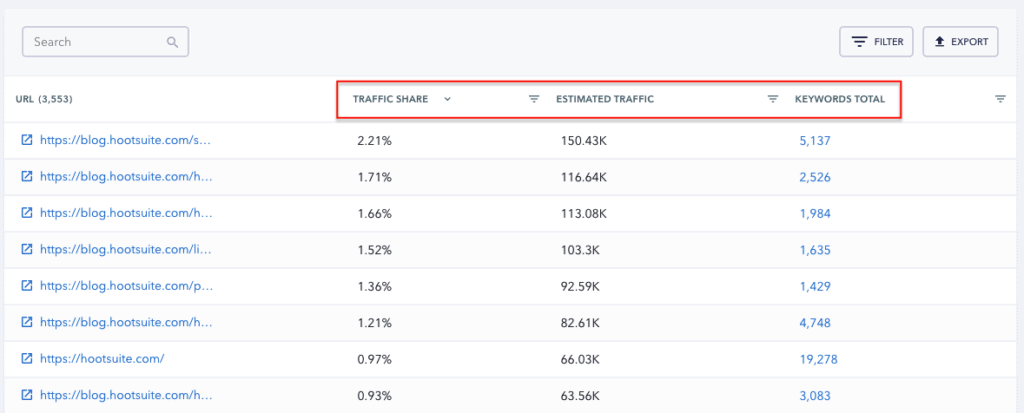Image resolution: width=1024 pixels, height=413 pixels.
Task: Toggle Traffic Share sort arrow
Action: click(x=447, y=99)
